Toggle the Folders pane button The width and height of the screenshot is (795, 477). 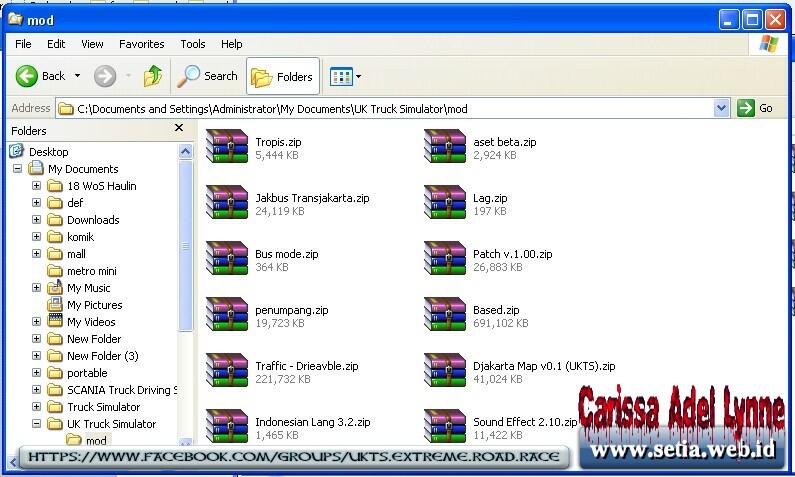point(283,77)
